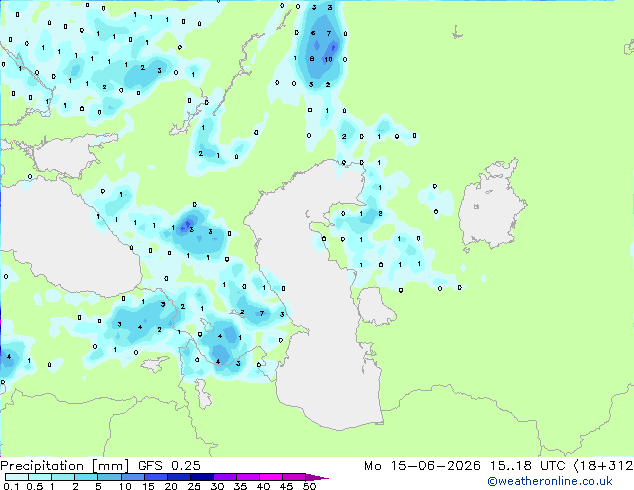
Task: Select the 20–25 mm legend swatch
Action: click(179, 477)
